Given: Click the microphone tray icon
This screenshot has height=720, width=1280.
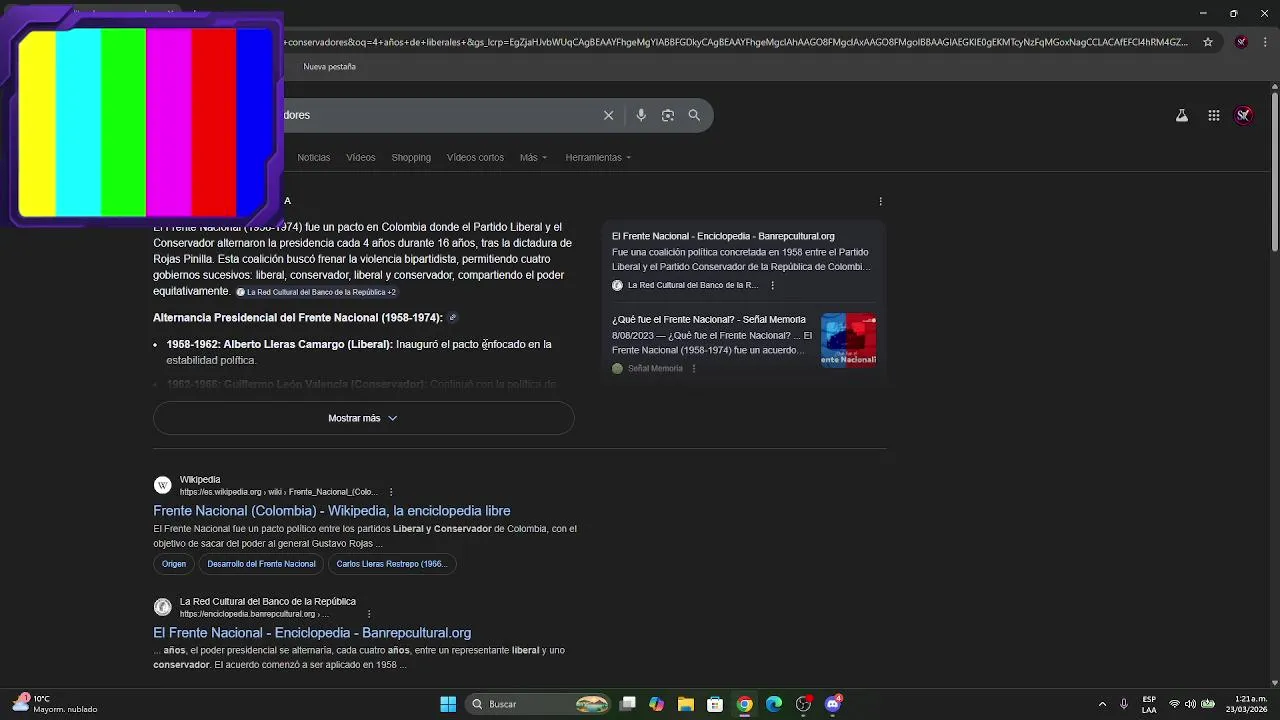Looking at the screenshot, I should [1124, 704].
